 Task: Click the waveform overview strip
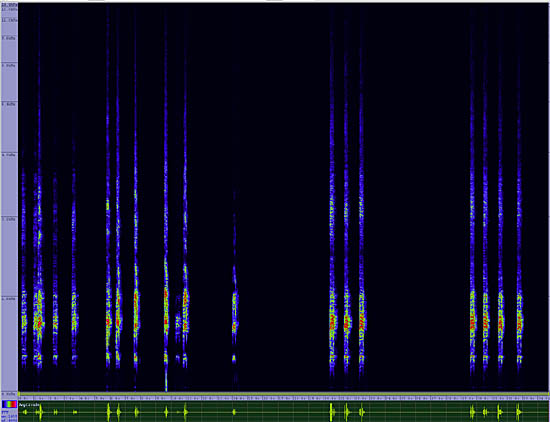point(284,411)
